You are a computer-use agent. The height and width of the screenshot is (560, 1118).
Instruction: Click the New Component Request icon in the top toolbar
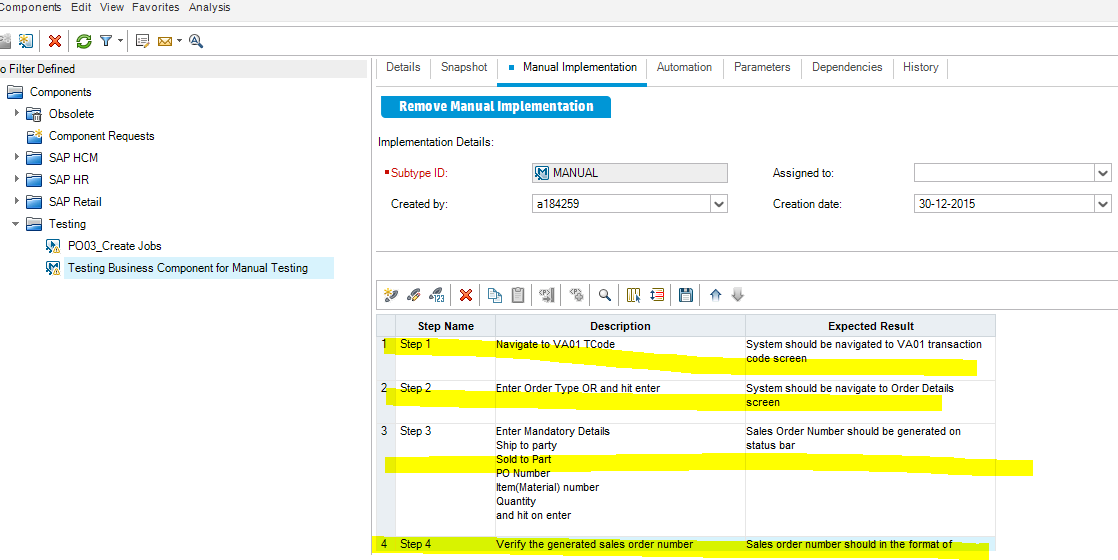pyautogui.click(x=26, y=41)
